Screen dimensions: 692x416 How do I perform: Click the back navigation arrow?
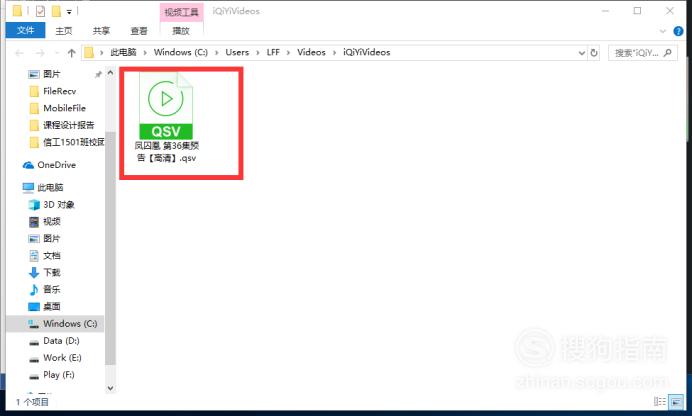point(19,53)
